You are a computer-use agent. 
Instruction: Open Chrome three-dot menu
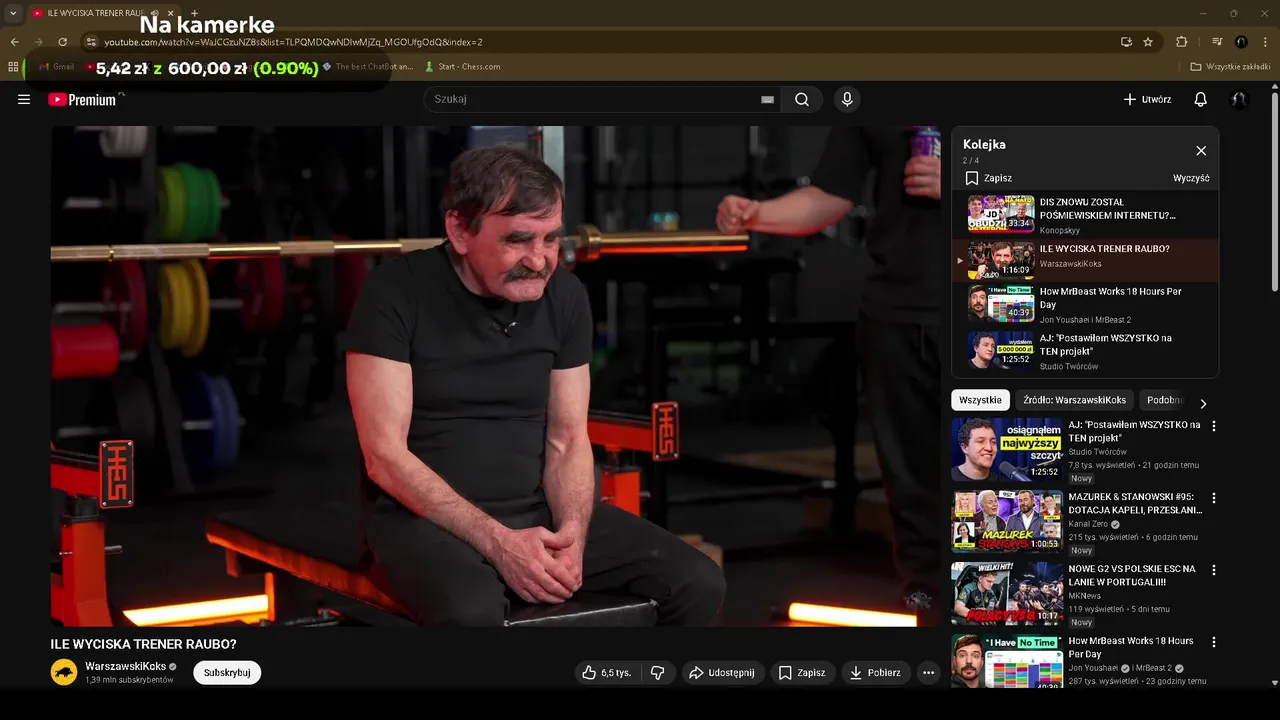click(1264, 42)
